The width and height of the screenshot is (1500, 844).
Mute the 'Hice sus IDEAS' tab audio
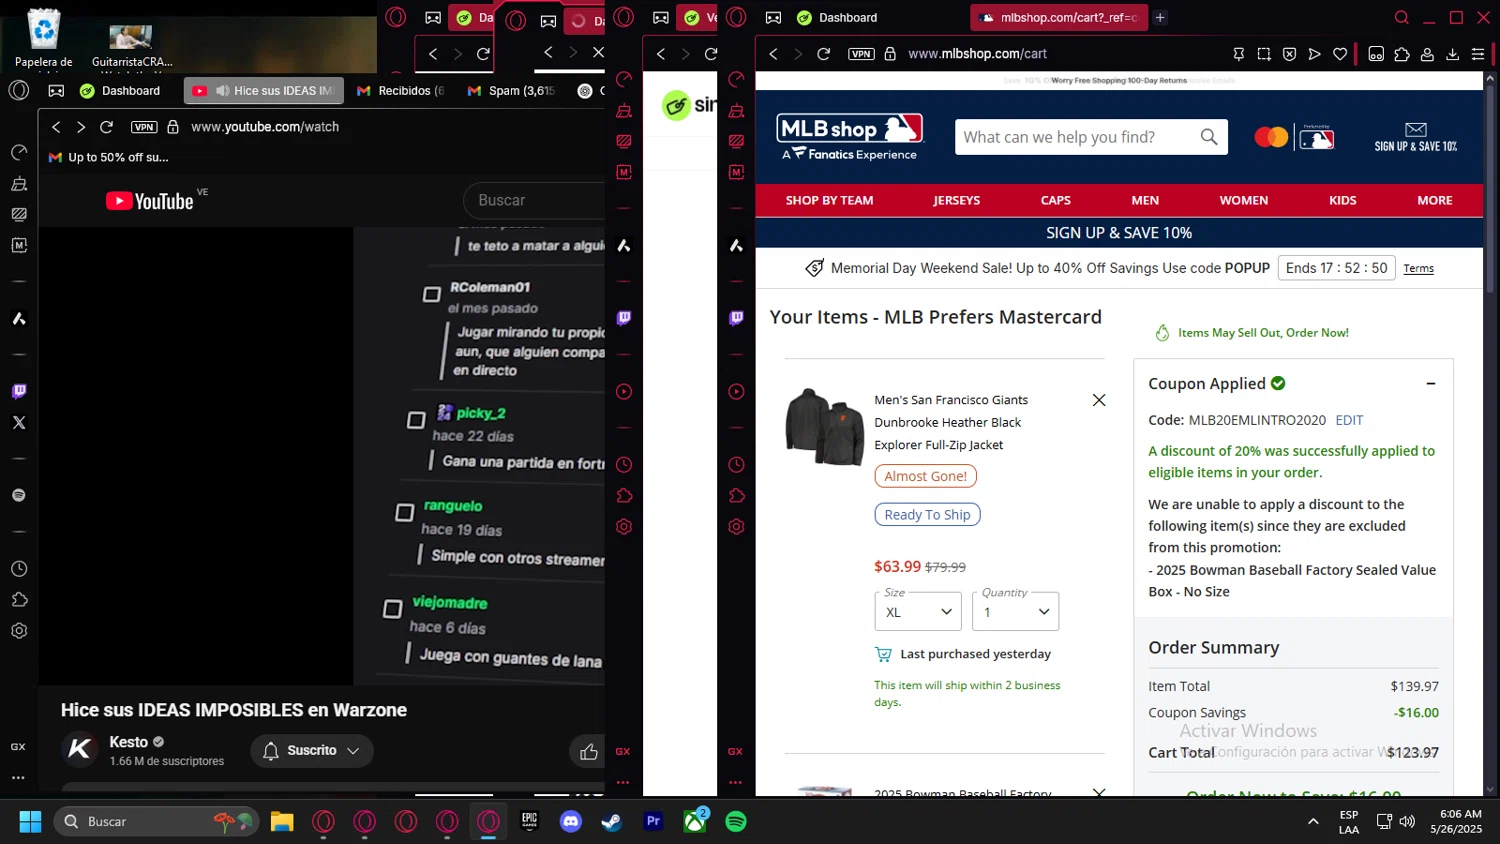point(222,90)
